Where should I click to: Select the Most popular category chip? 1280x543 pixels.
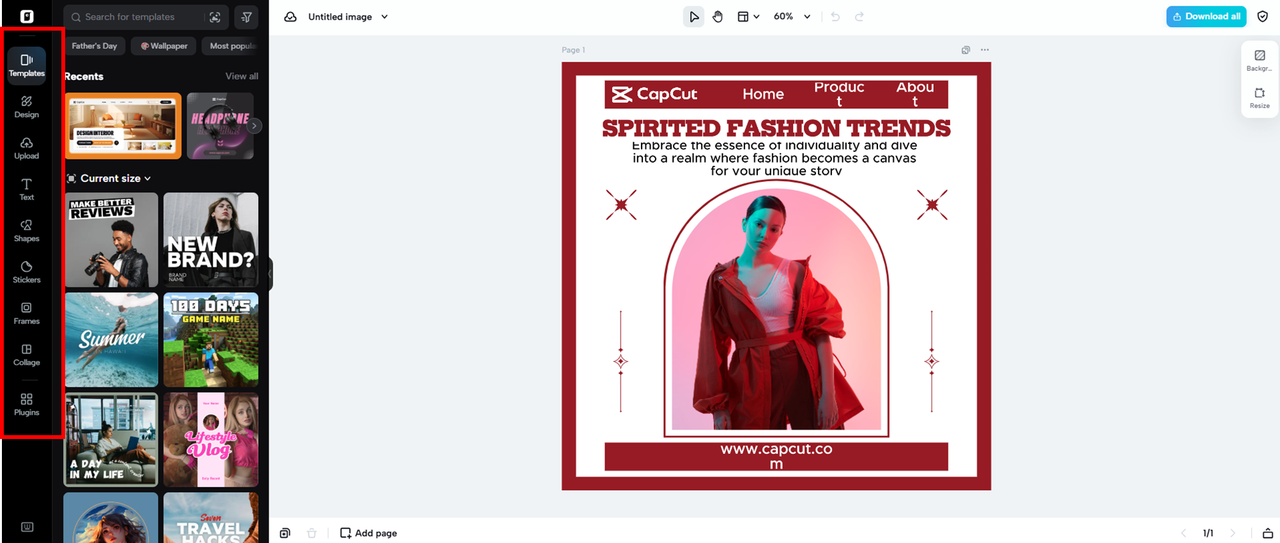point(232,46)
